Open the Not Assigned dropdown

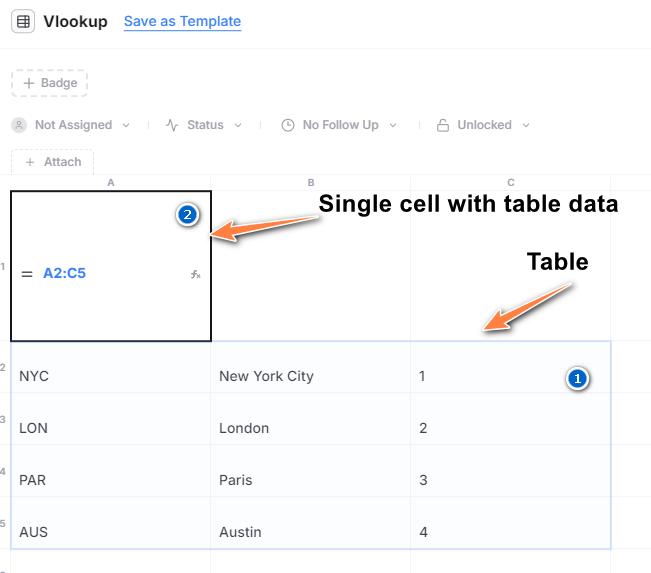point(72,125)
